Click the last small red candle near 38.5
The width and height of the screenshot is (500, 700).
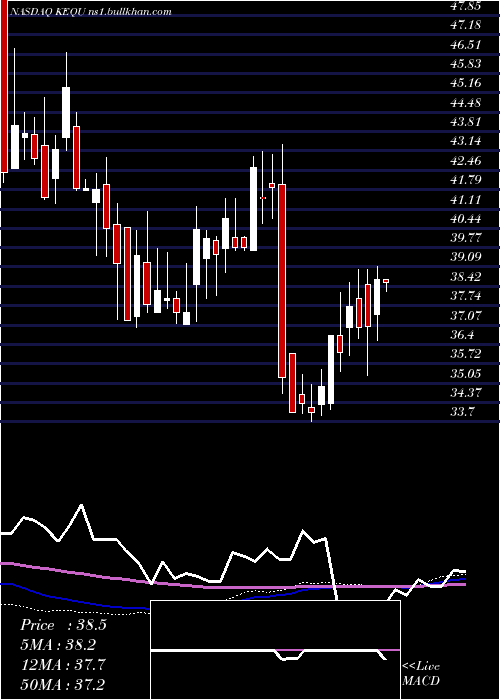tap(386, 281)
